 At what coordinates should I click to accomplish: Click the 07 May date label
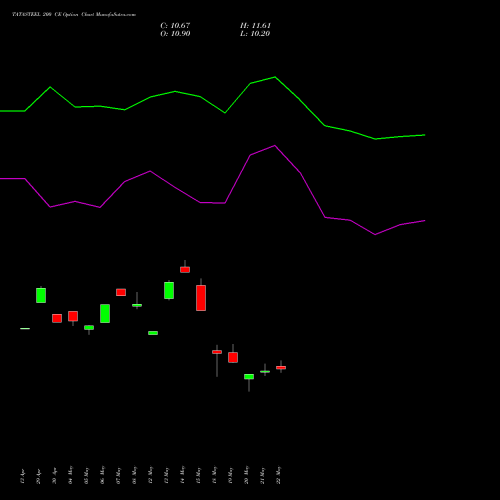coord(119,475)
